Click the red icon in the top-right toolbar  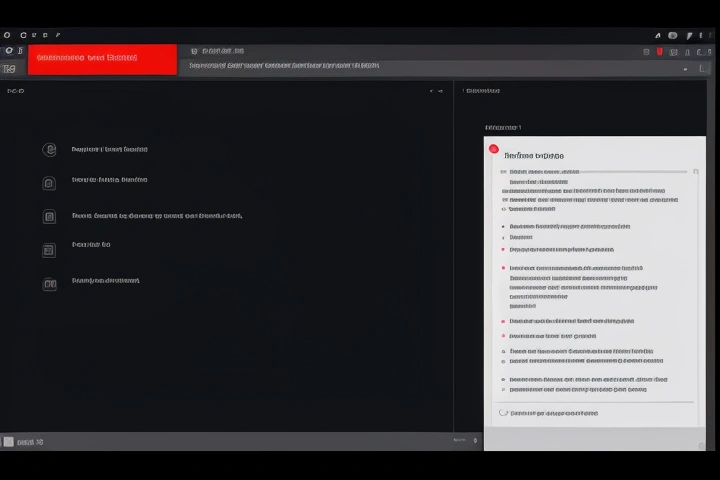coord(659,51)
